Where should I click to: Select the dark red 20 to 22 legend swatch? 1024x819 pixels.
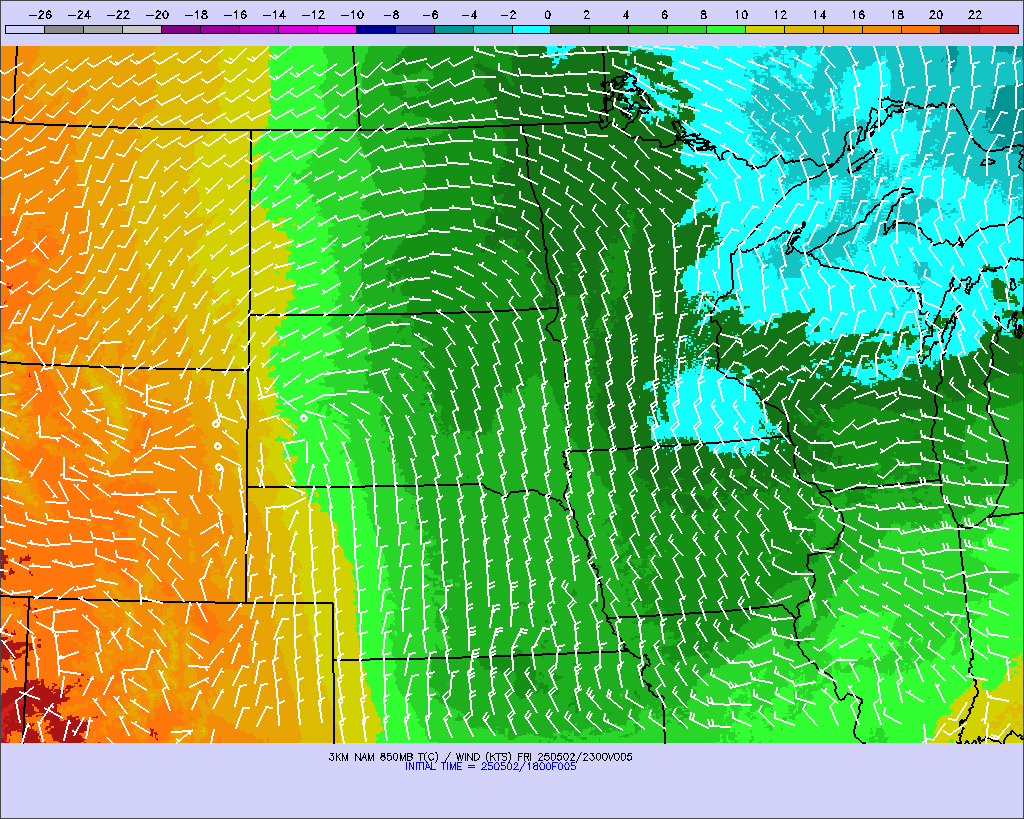coord(960,29)
